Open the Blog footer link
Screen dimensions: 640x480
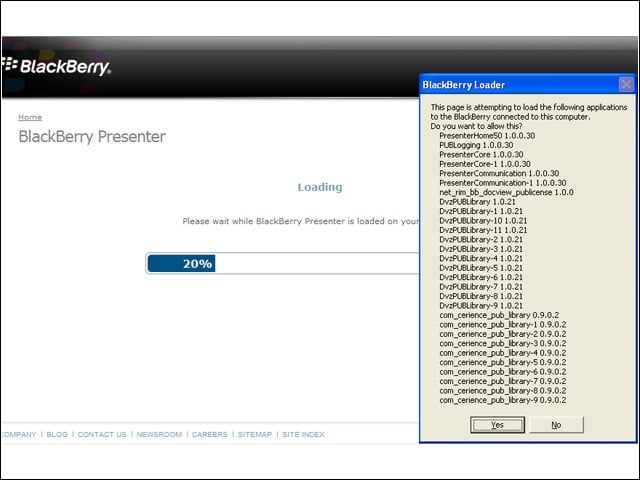57,434
